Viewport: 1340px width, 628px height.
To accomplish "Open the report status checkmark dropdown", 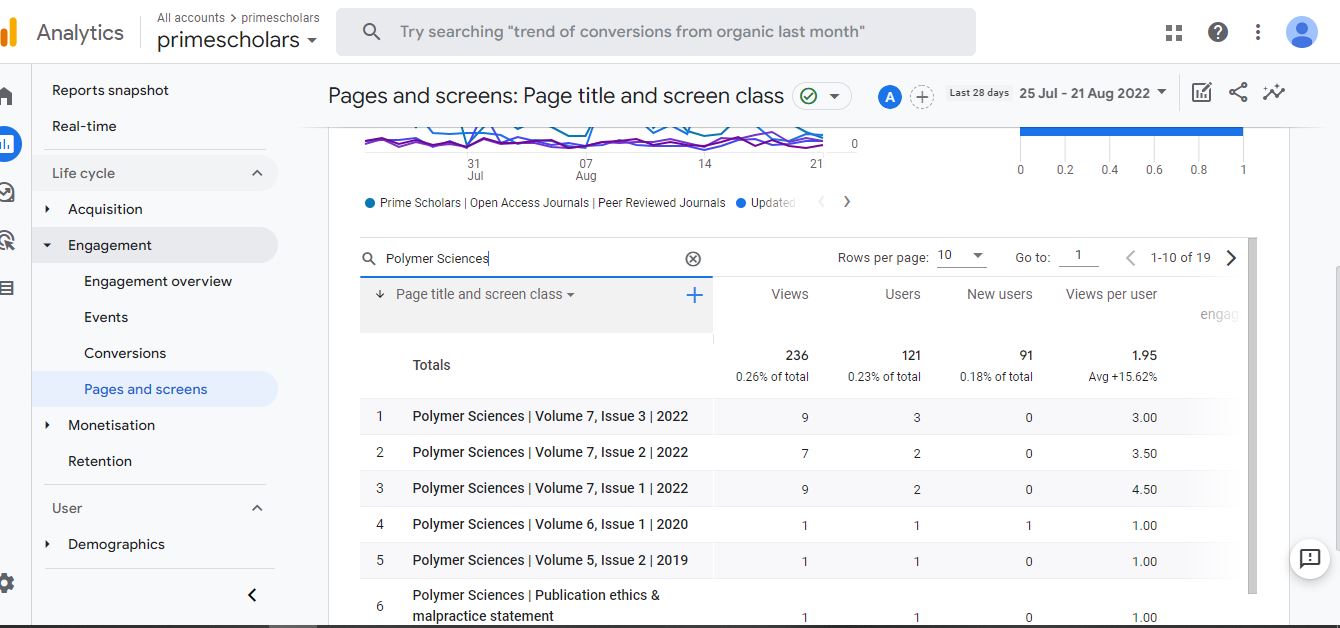I will tap(822, 96).
